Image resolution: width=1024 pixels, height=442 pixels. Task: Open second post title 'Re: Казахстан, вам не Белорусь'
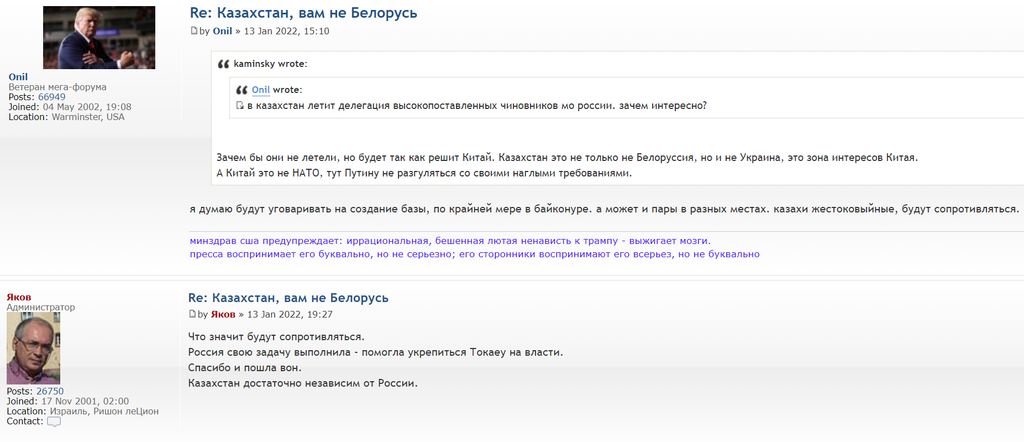(288, 298)
